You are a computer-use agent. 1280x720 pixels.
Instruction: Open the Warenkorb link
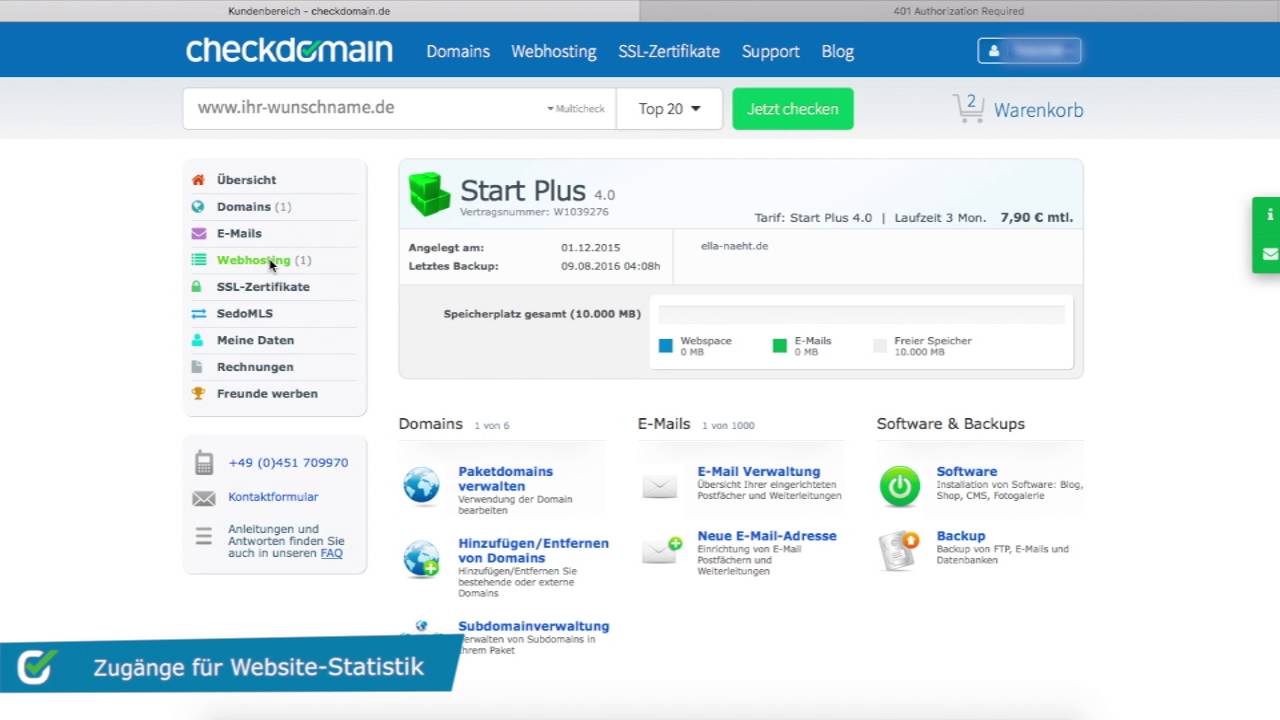coord(1038,110)
